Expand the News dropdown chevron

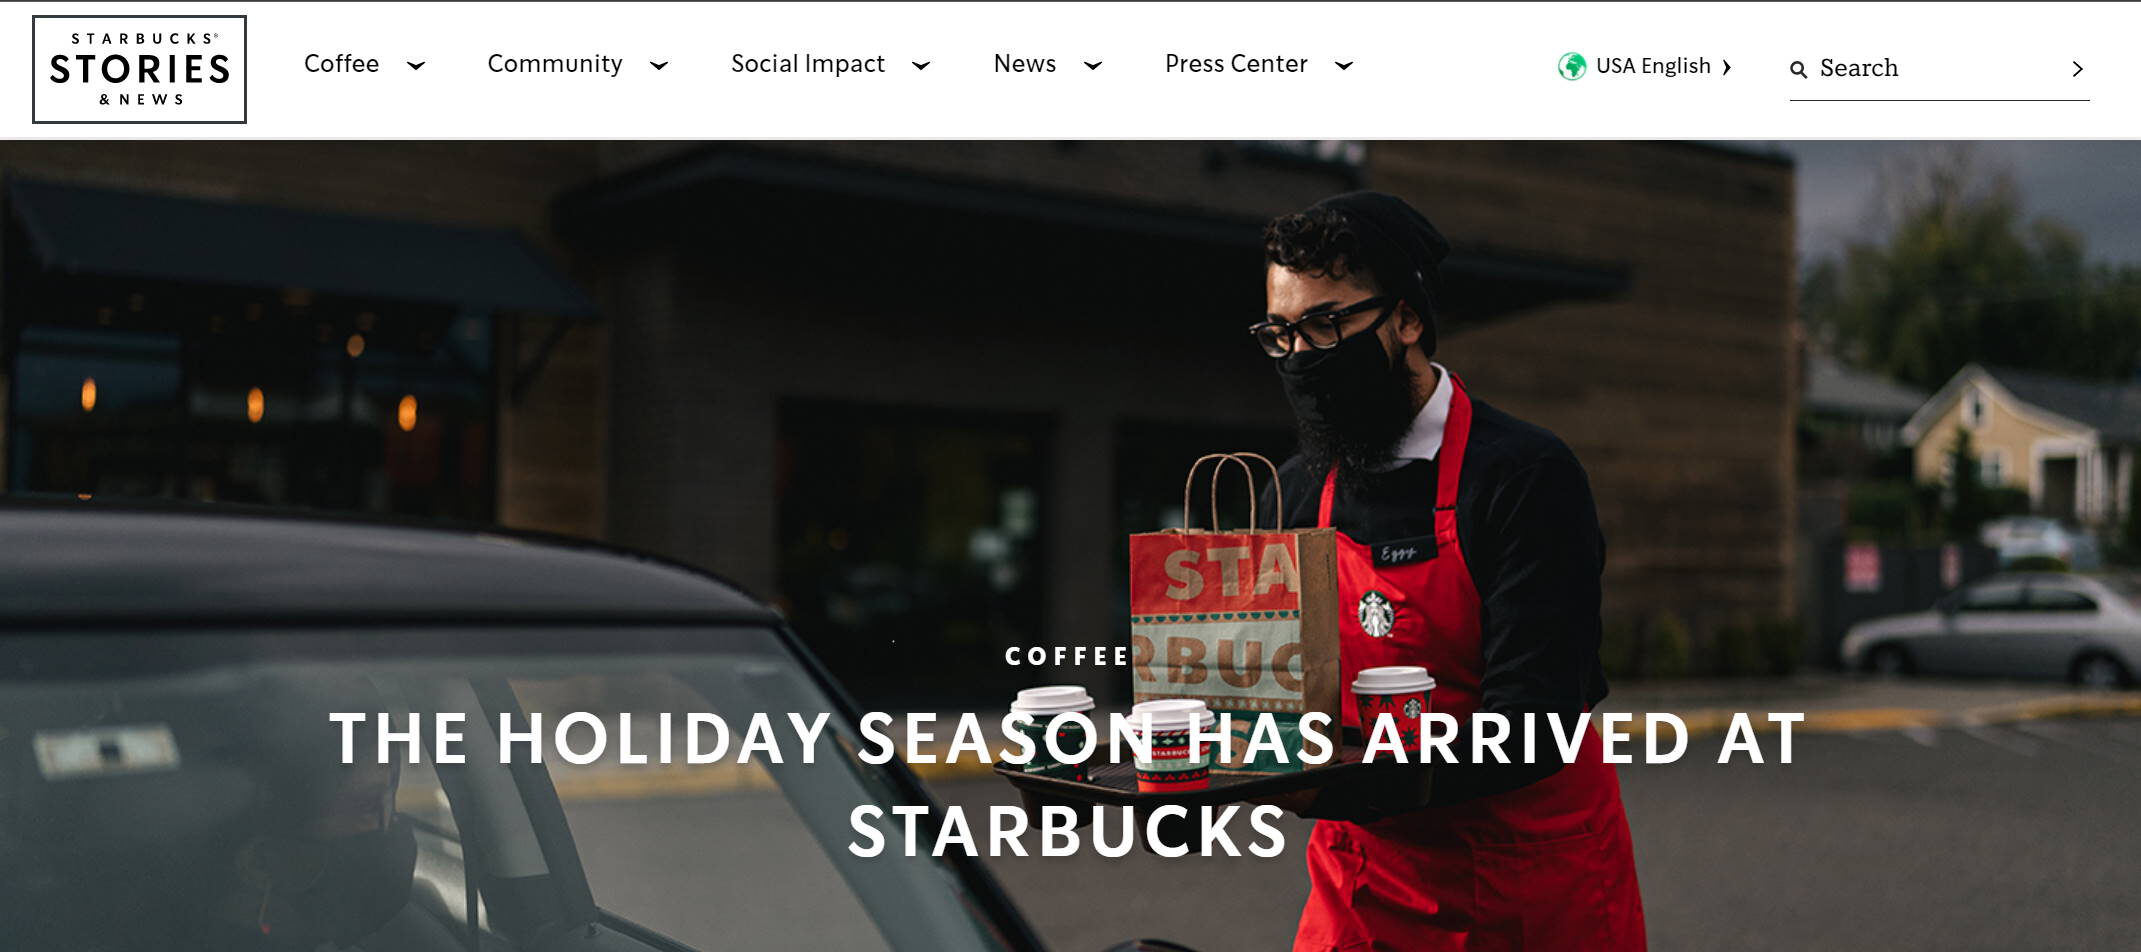pos(1093,66)
